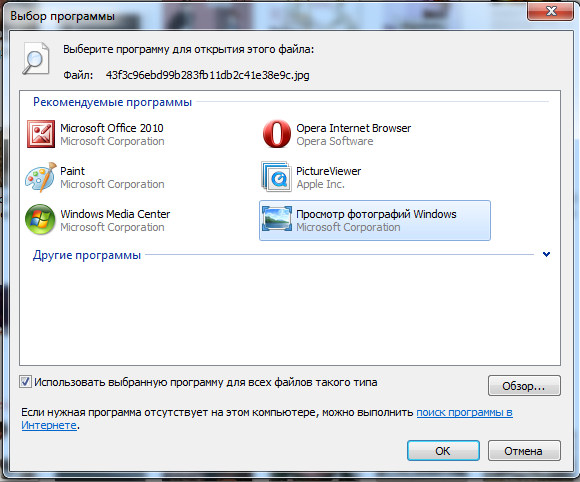The image size is (580, 482).
Task: Select the Windows Photo Viewer icon
Action: pos(277,219)
